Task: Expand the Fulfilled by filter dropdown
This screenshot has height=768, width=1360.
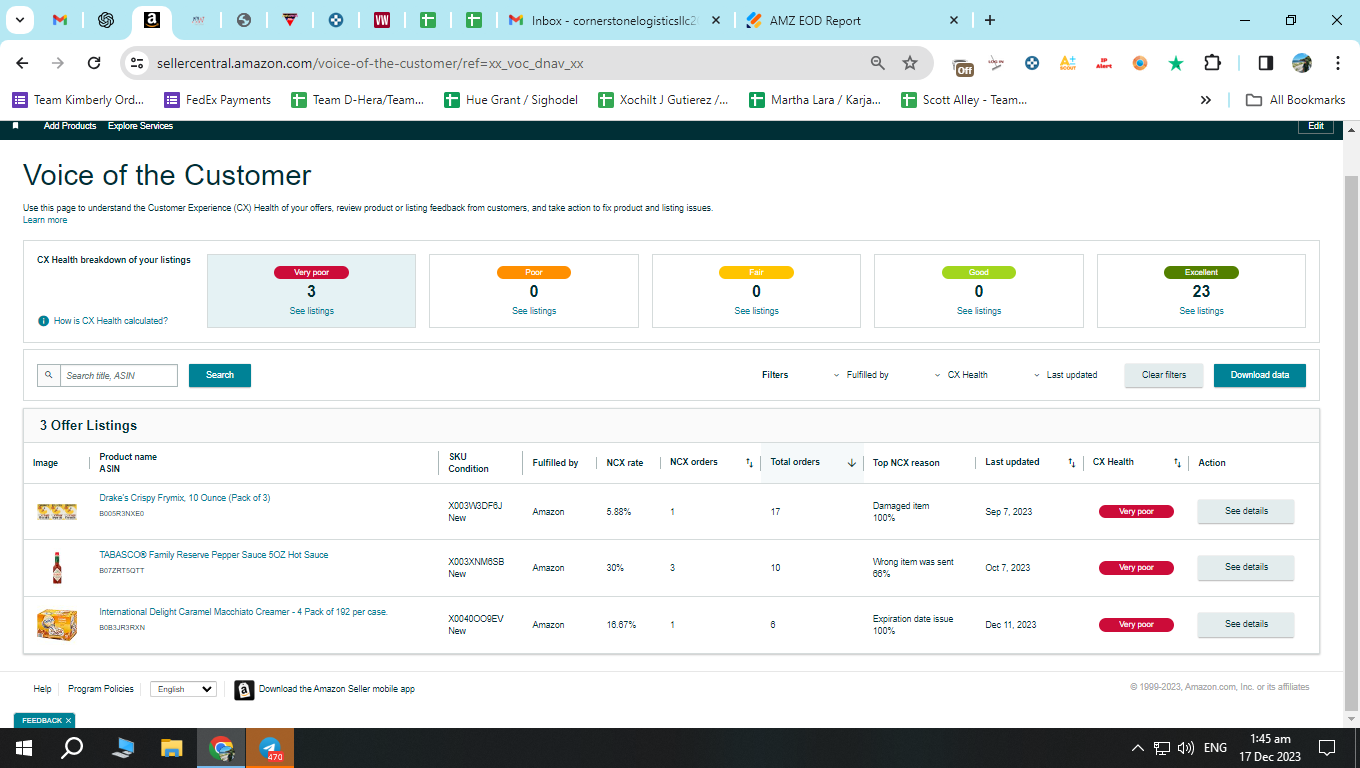Action: point(861,375)
